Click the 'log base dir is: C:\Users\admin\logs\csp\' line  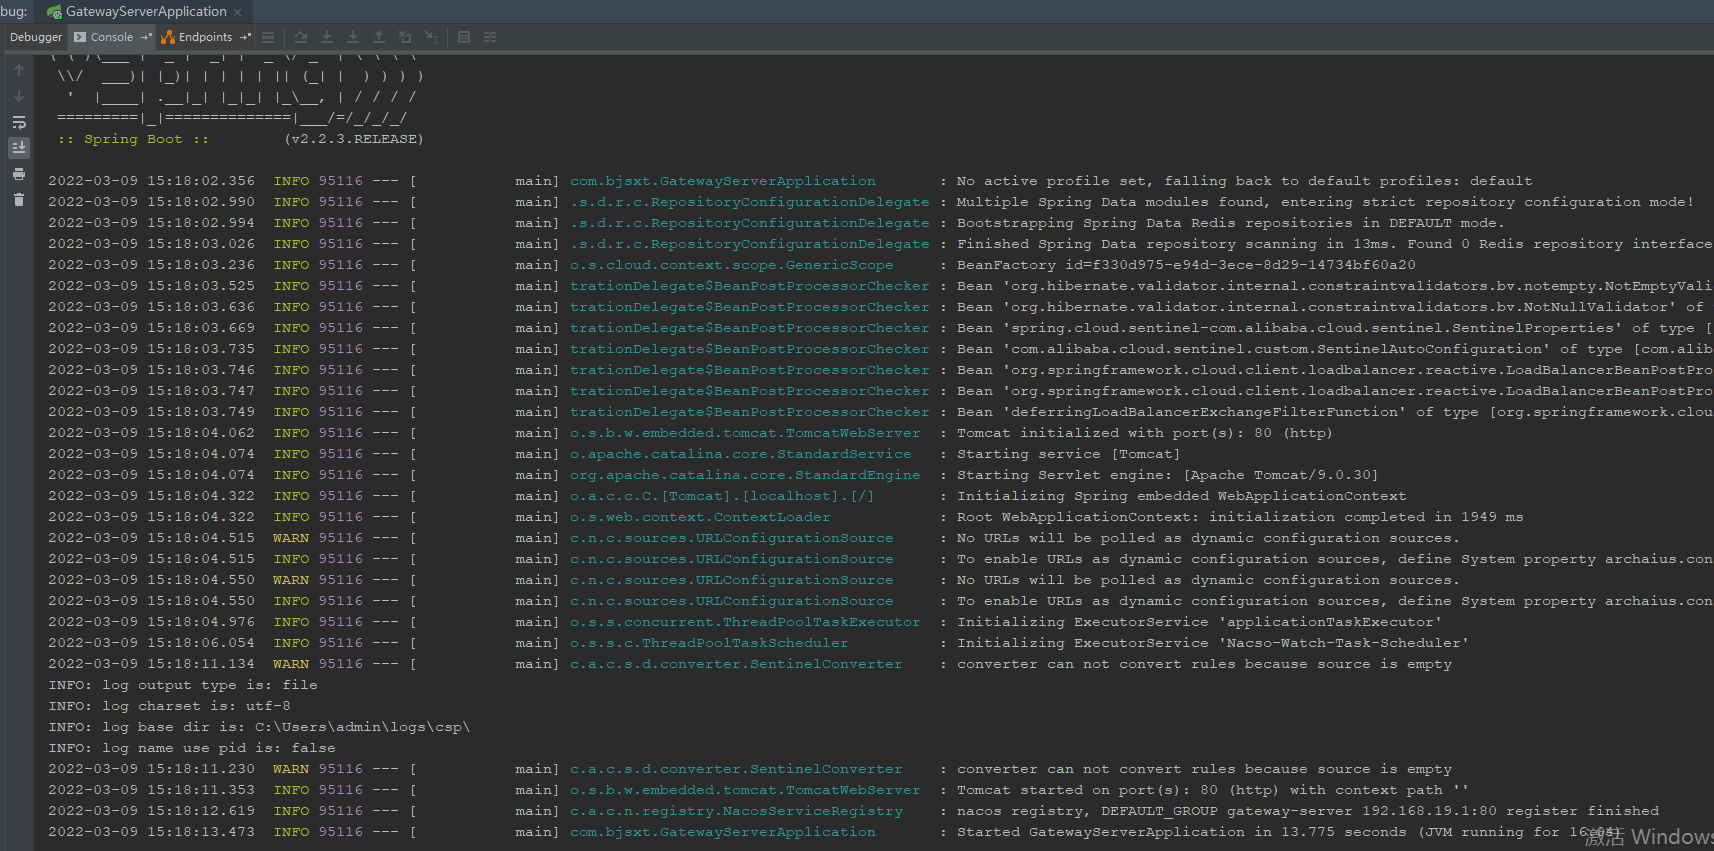259,727
